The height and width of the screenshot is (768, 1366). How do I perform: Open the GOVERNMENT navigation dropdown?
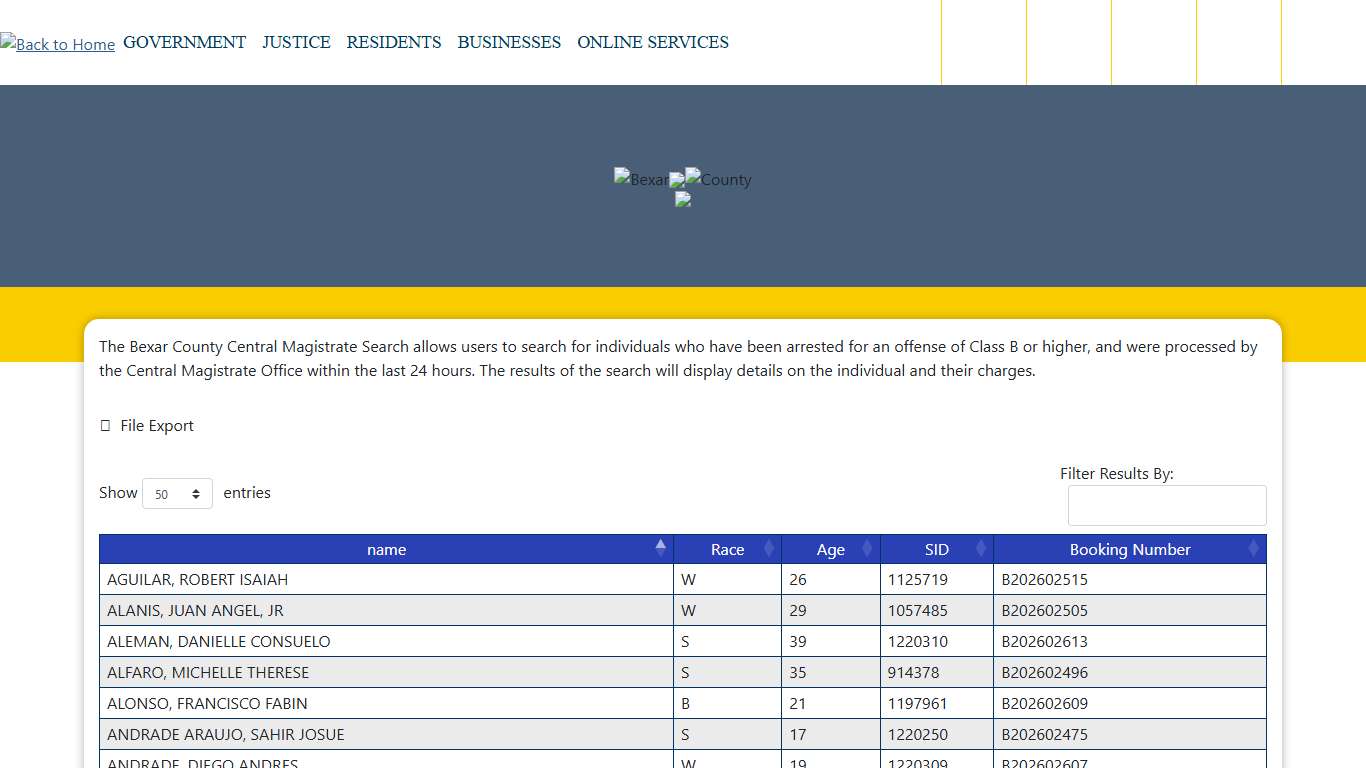[x=184, y=42]
